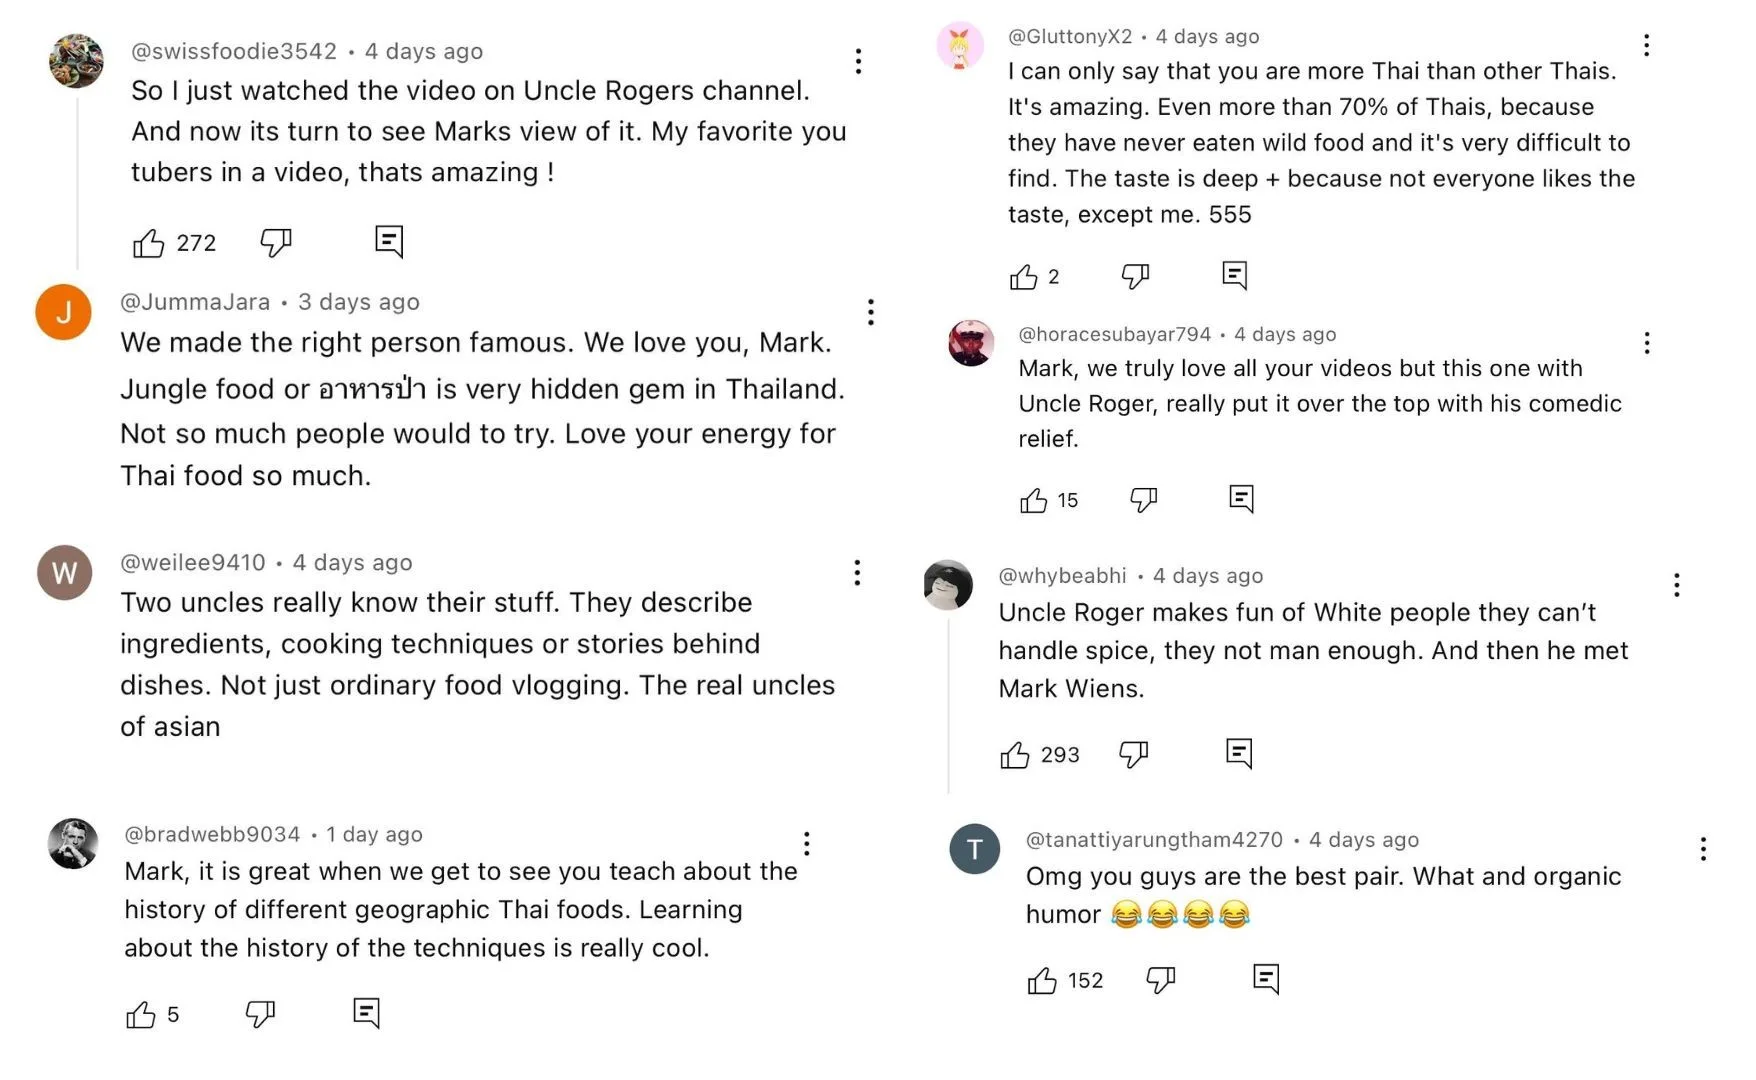Reply to tanattiyarungtham4270's comment
The width and height of the screenshot is (1756, 1080).
[x=1266, y=978]
